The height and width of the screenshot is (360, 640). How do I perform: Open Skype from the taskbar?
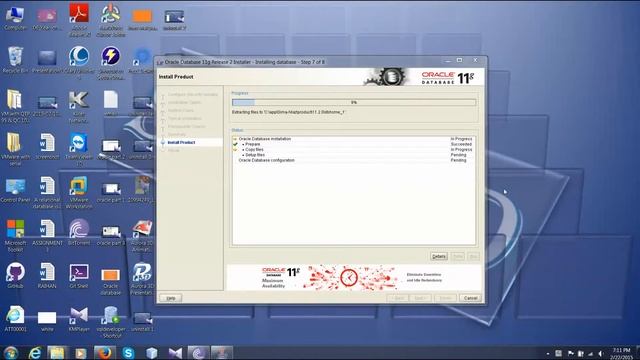pyautogui.click(x=128, y=353)
